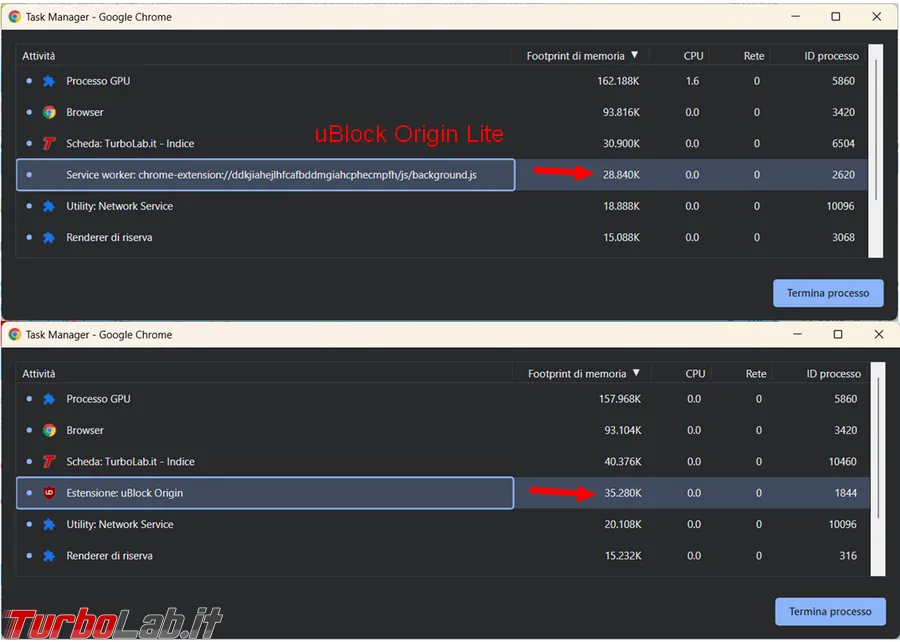Screen dimensions: 900x642
Task: Select Processo GPU row text in bottom window
Action: tap(98, 399)
